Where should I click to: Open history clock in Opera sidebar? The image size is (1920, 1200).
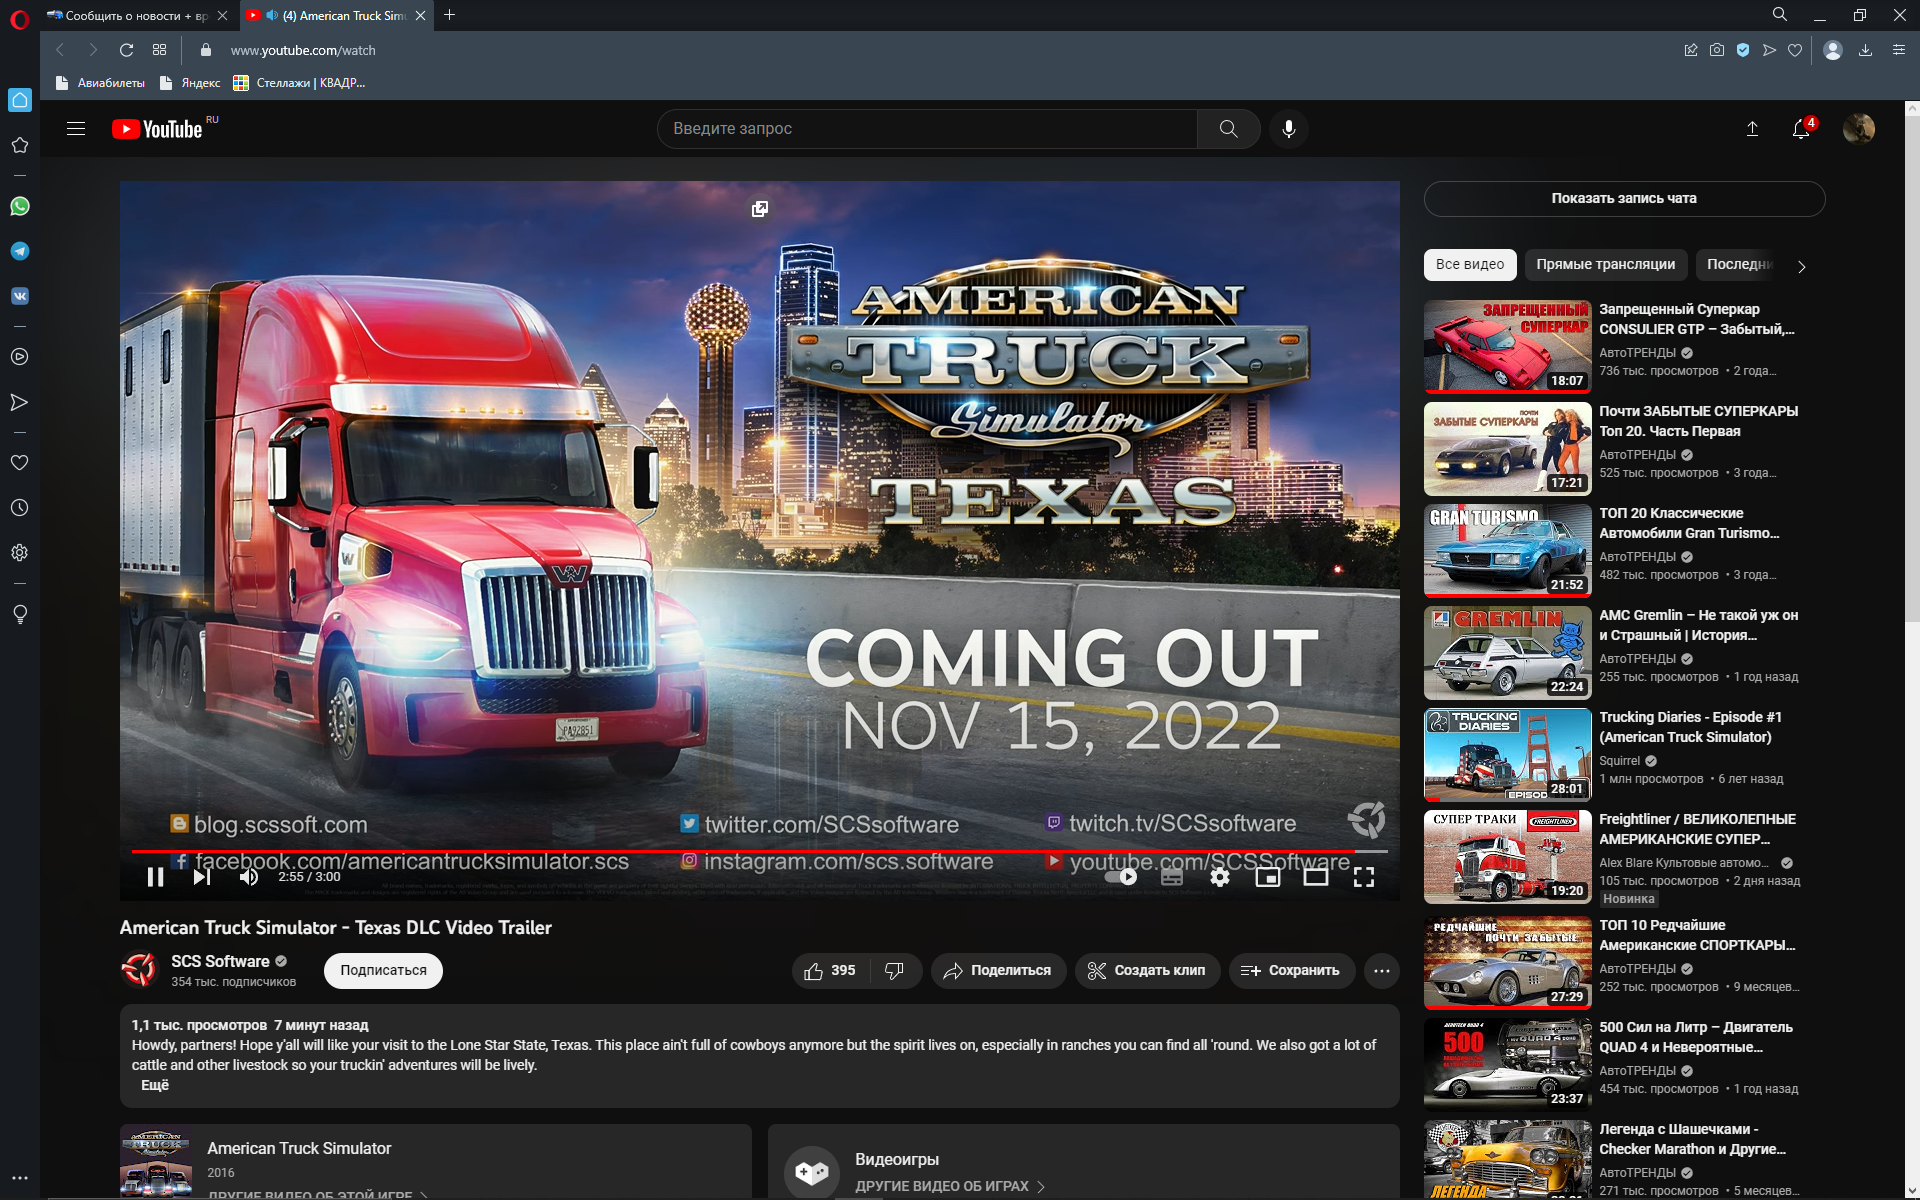point(19,508)
